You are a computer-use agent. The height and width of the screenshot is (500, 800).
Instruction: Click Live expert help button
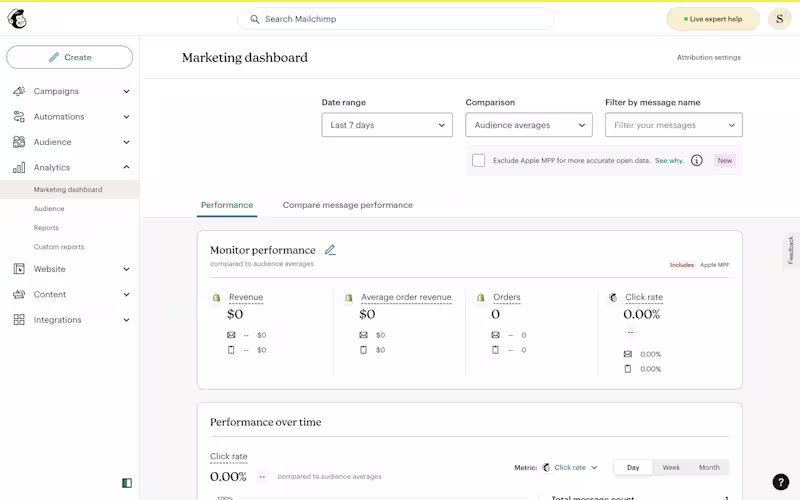713,19
